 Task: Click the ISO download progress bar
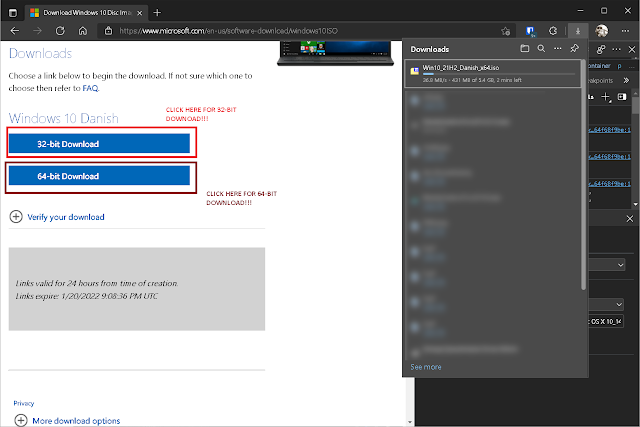(499, 74)
